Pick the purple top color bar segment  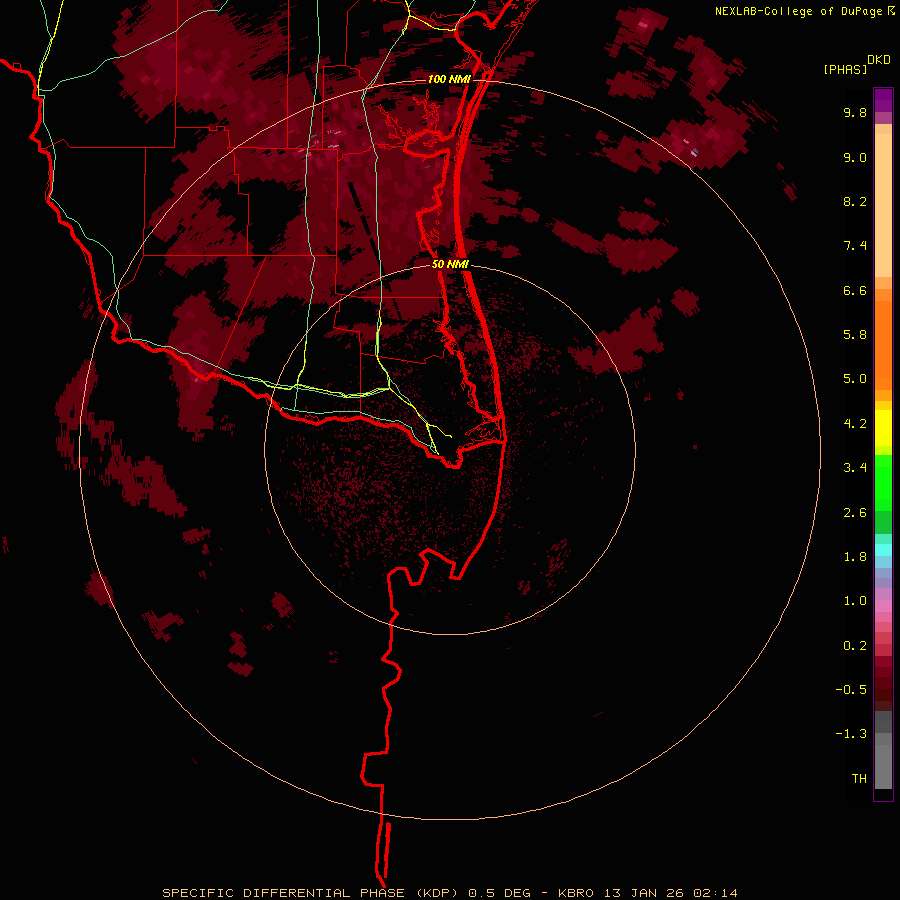[883, 100]
